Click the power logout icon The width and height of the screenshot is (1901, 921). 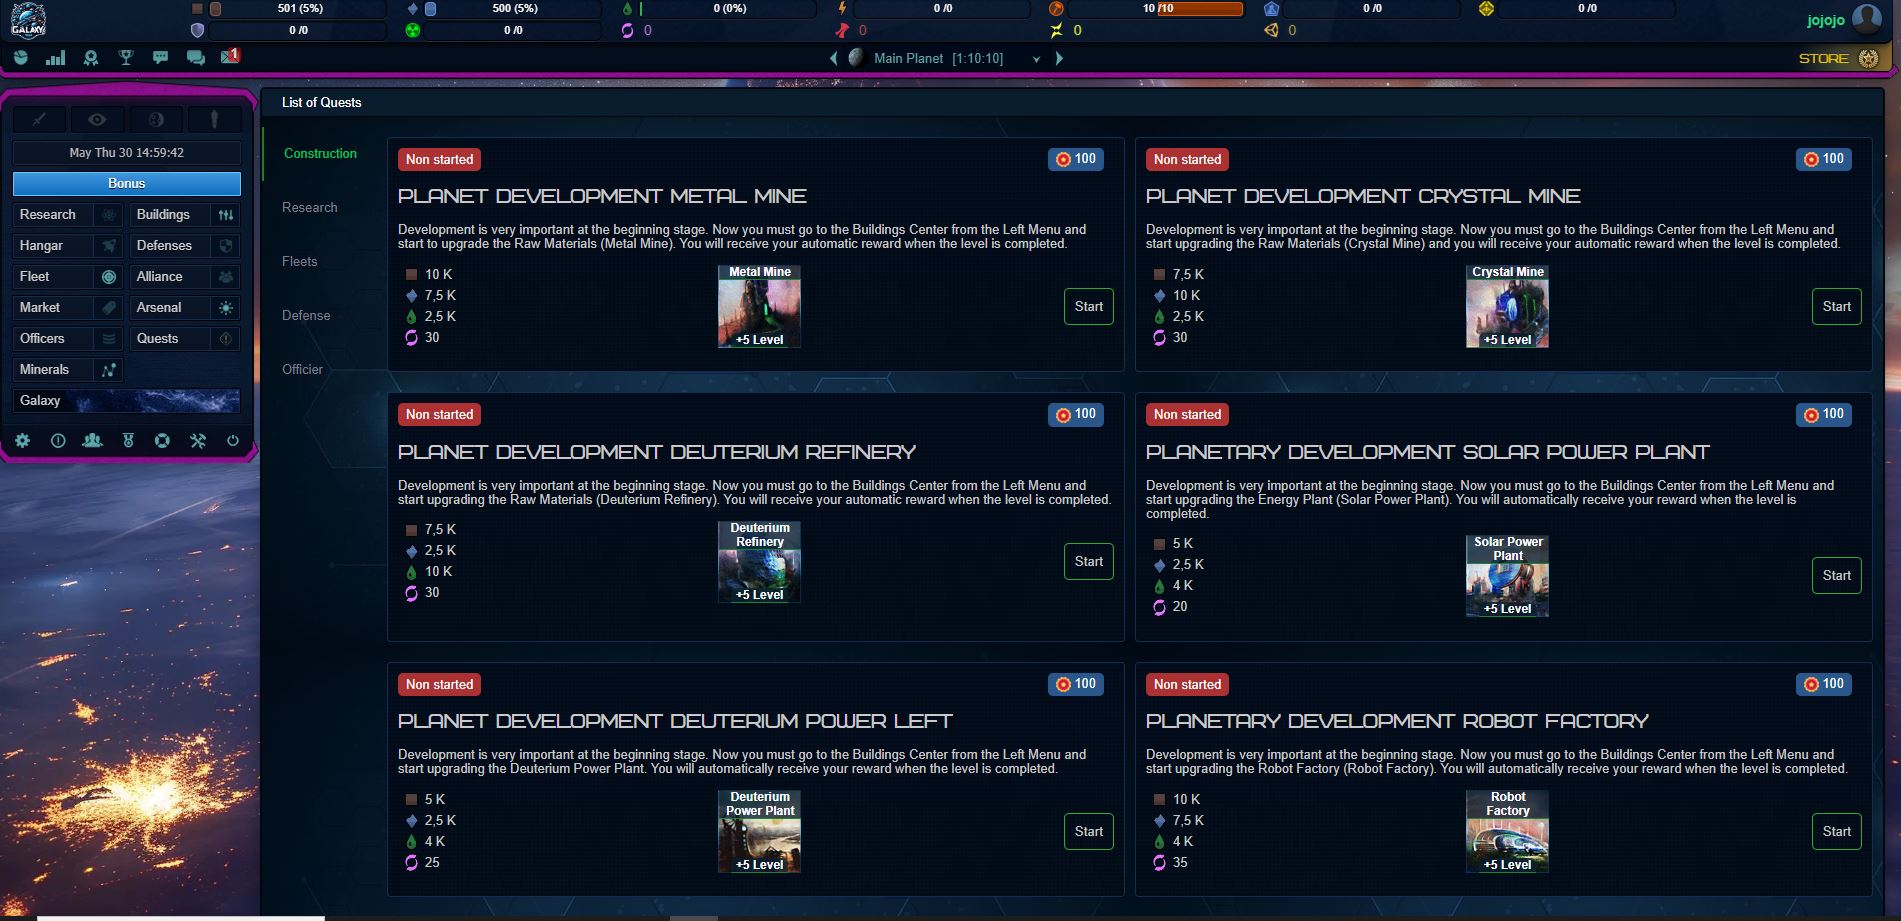coord(233,440)
